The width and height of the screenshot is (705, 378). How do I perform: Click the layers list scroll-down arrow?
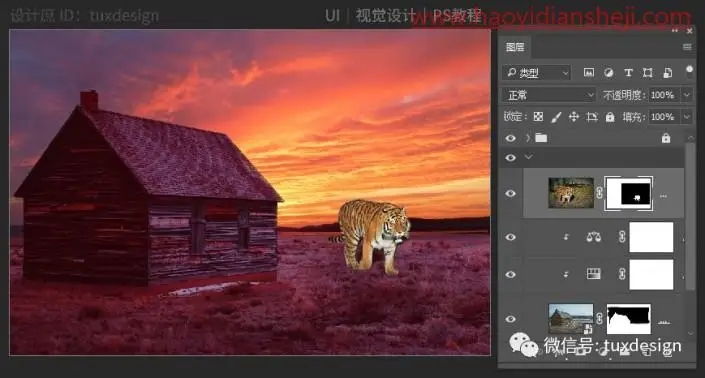690,334
